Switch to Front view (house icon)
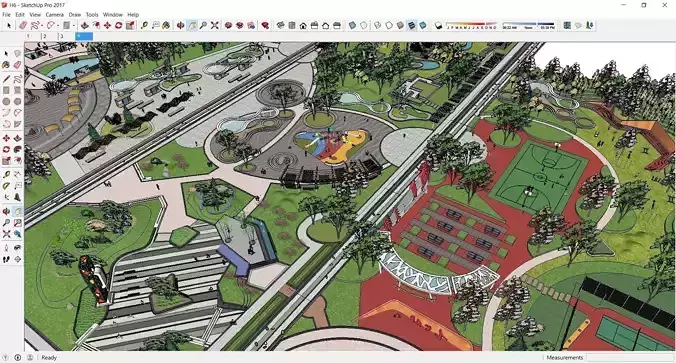The image size is (676, 363). pyautogui.click(x=303, y=25)
